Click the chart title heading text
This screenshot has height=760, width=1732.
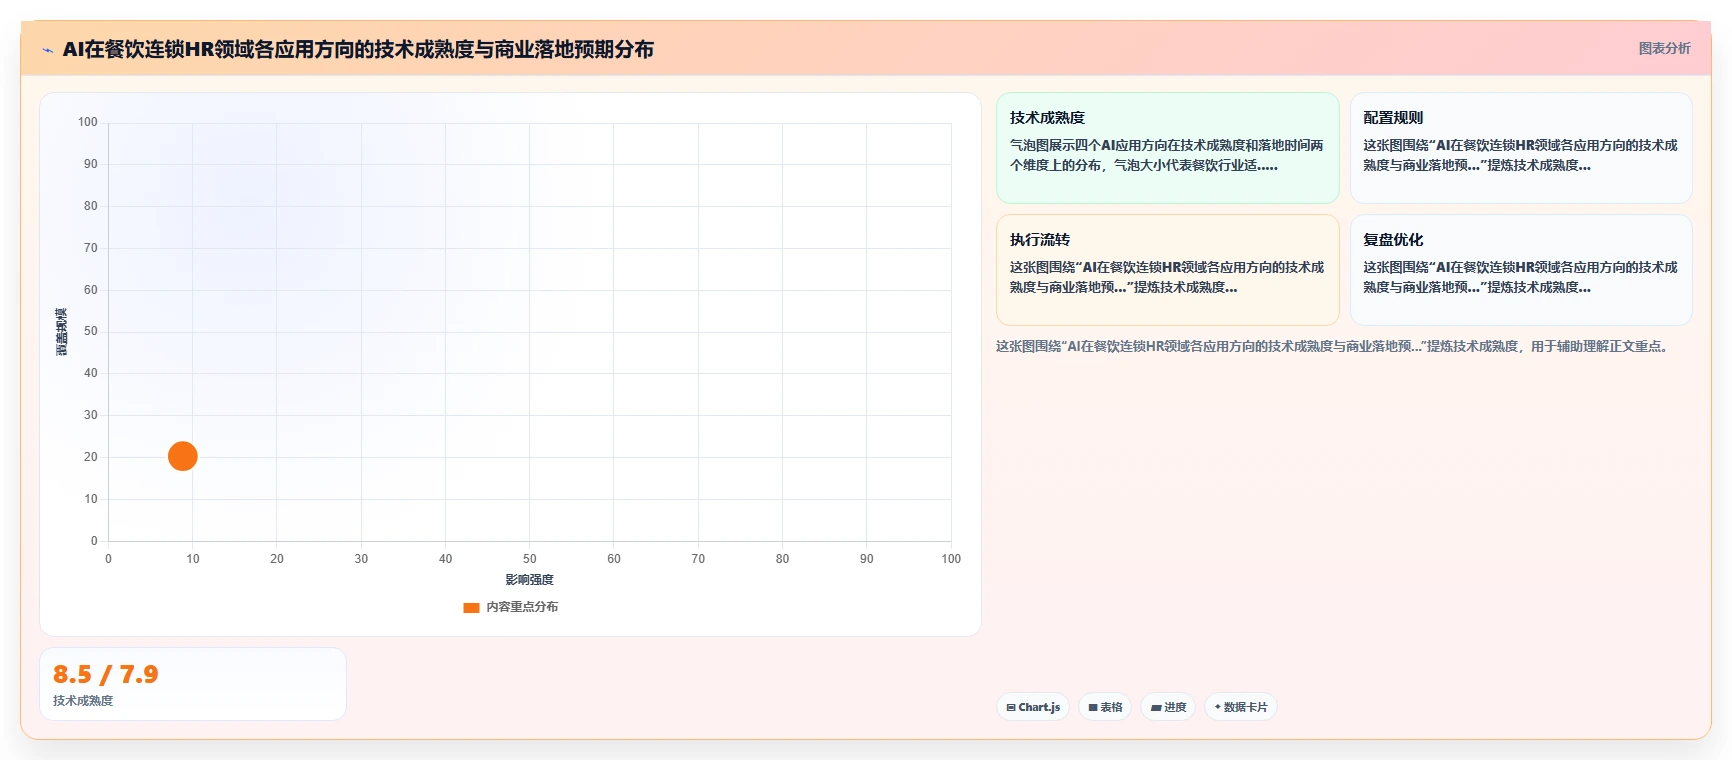pos(358,49)
